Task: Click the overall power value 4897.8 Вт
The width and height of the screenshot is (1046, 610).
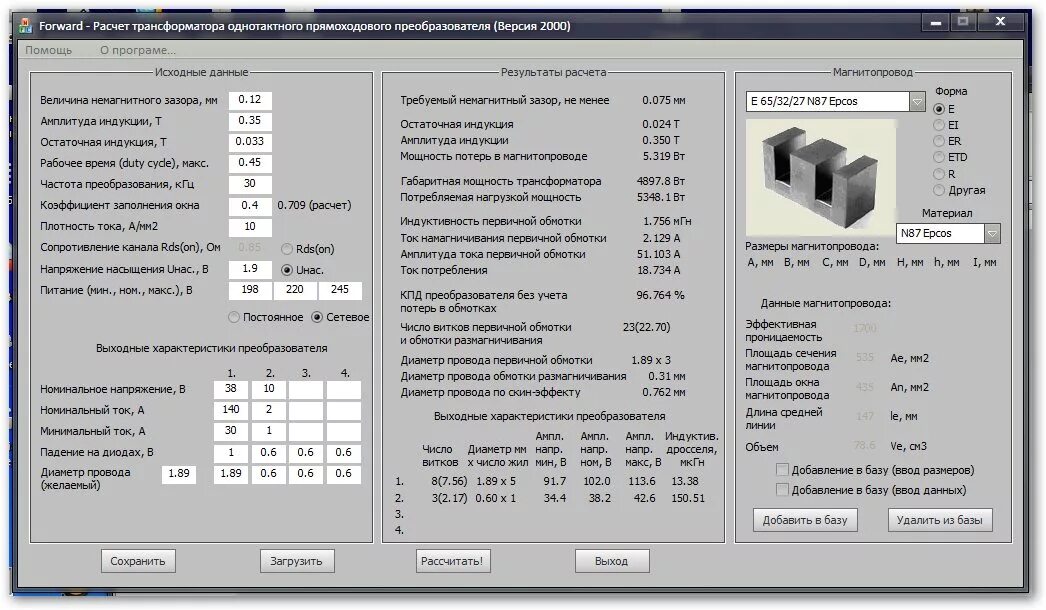Action: [660, 181]
